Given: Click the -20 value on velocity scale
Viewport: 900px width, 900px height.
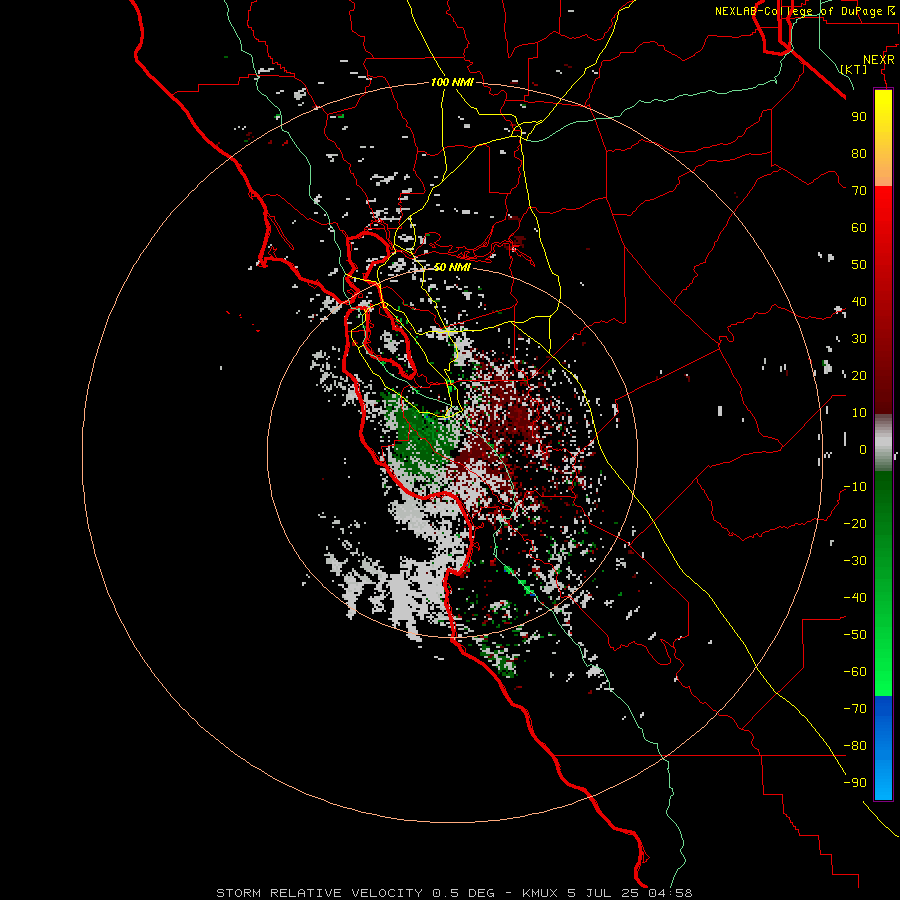Looking at the screenshot, I should 855,524.
